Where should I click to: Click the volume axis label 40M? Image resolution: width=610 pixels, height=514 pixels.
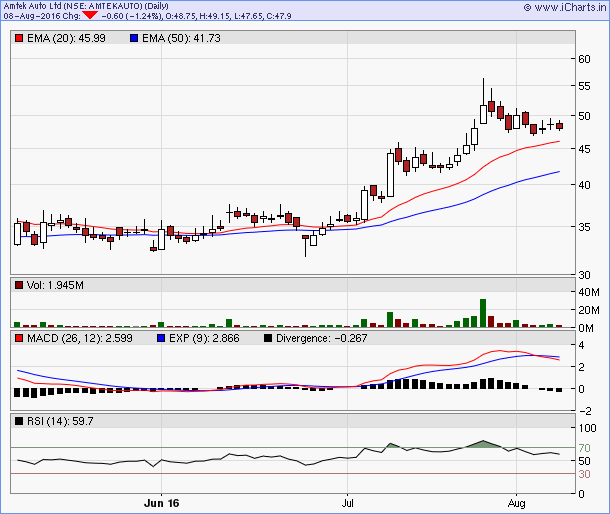pyautogui.click(x=589, y=292)
